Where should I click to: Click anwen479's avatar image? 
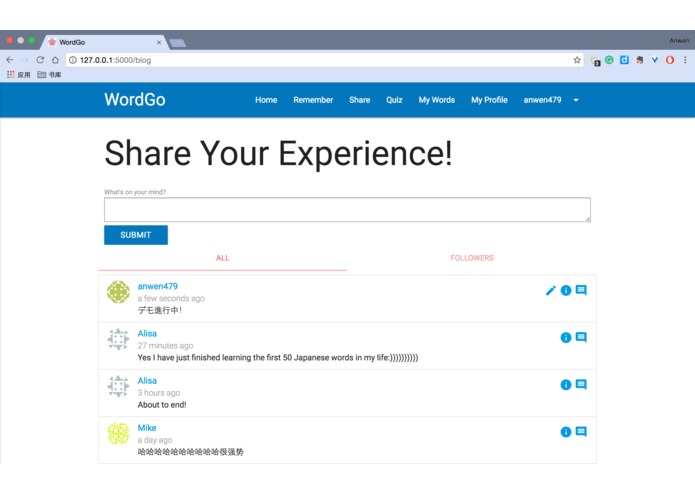pos(118,292)
